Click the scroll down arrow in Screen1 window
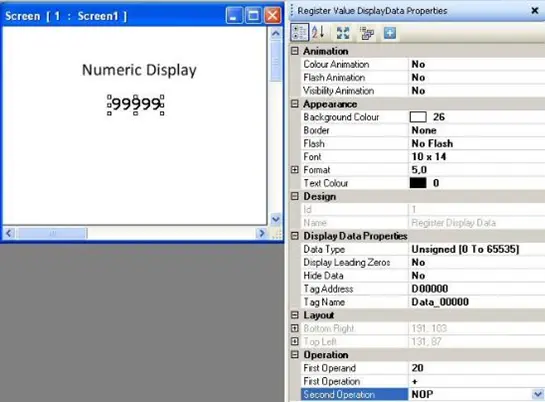This screenshot has height=402, width=545. click(276, 219)
